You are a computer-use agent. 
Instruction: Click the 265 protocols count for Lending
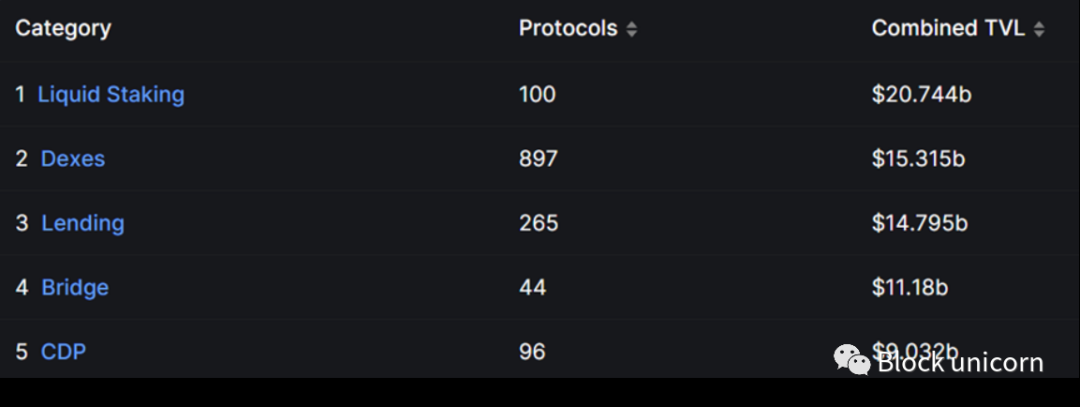[539, 223]
